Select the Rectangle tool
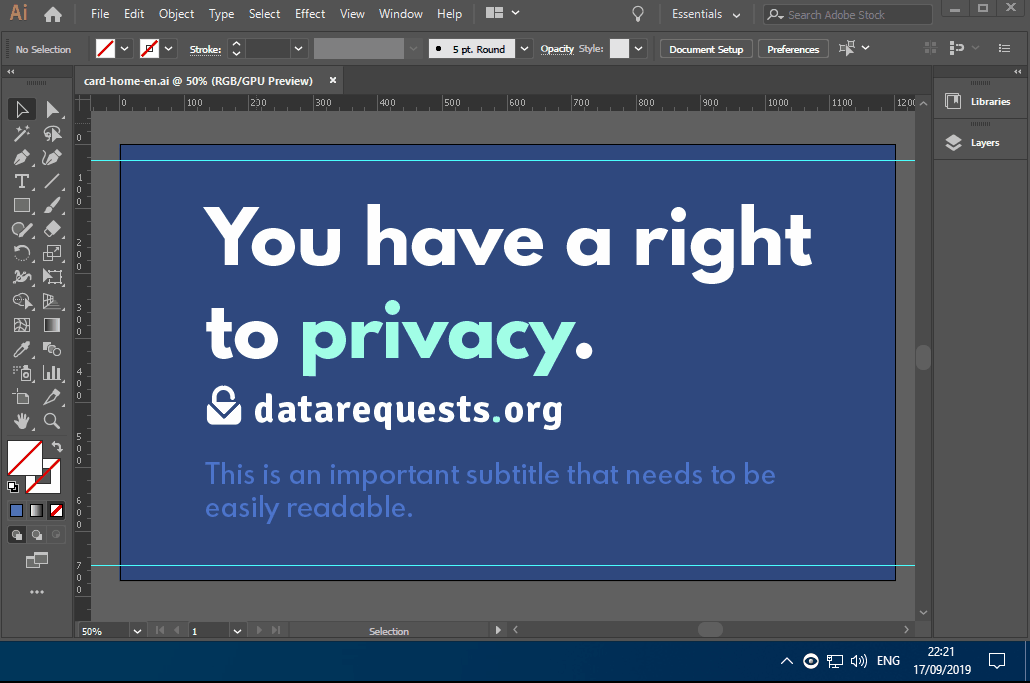The height and width of the screenshot is (683, 1030). [x=22, y=205]
